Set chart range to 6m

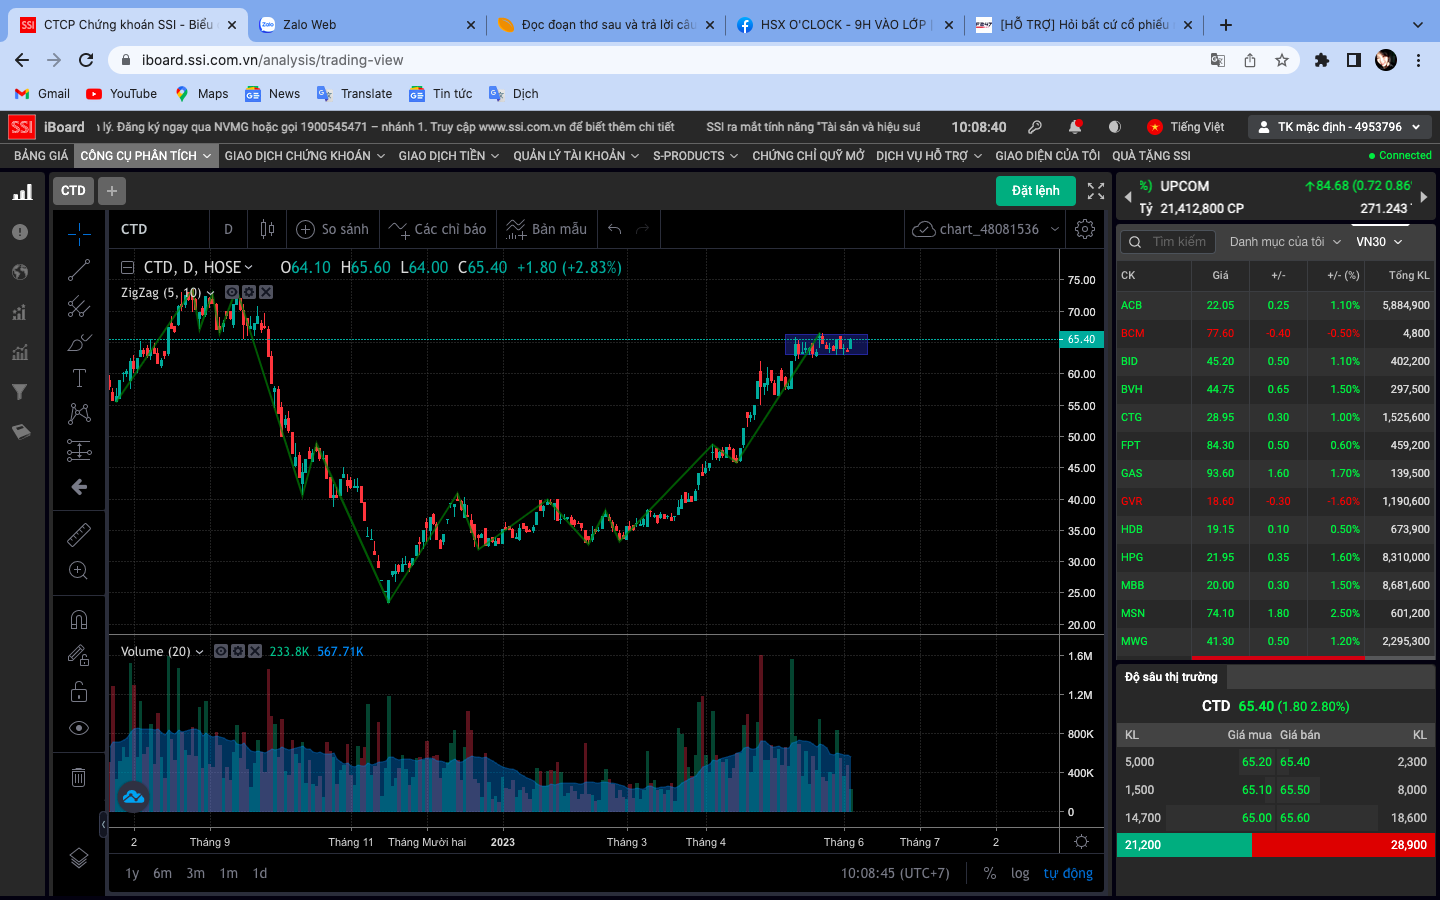pos(162,873)
